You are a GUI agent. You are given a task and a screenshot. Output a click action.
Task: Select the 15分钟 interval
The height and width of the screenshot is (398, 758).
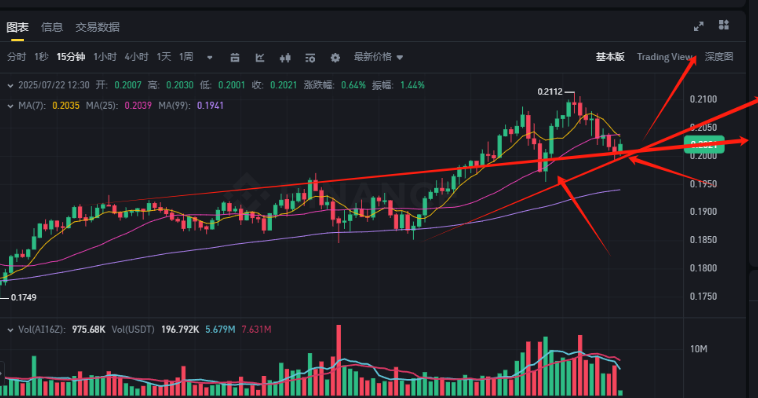pos(71,57)
